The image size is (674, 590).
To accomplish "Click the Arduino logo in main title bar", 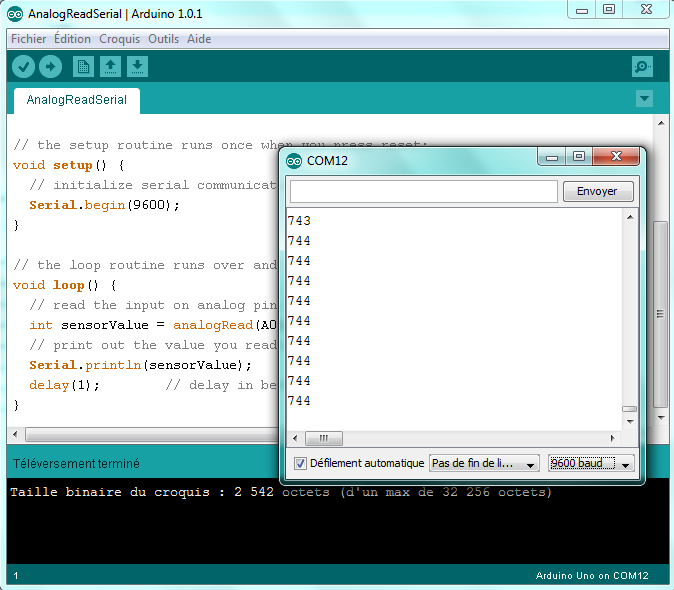I will pos(15,14).
